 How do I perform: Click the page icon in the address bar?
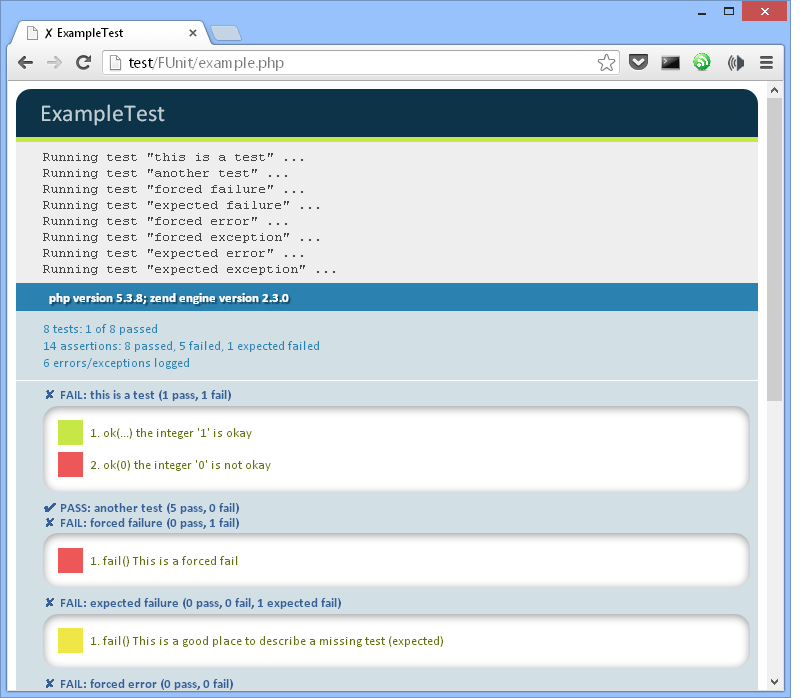[x=116, y=63]
